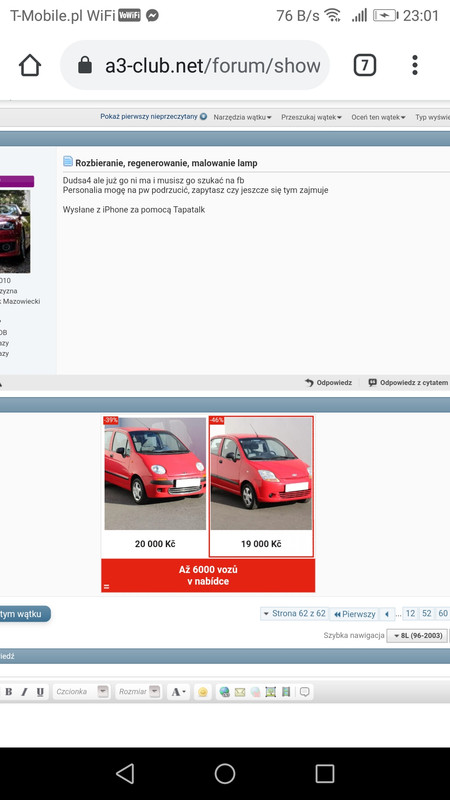The width and height of the screenshot is (450, 800).
Task: Toggle underline formatting in editor
Action: pyautogui.click(x=40, y=692)
